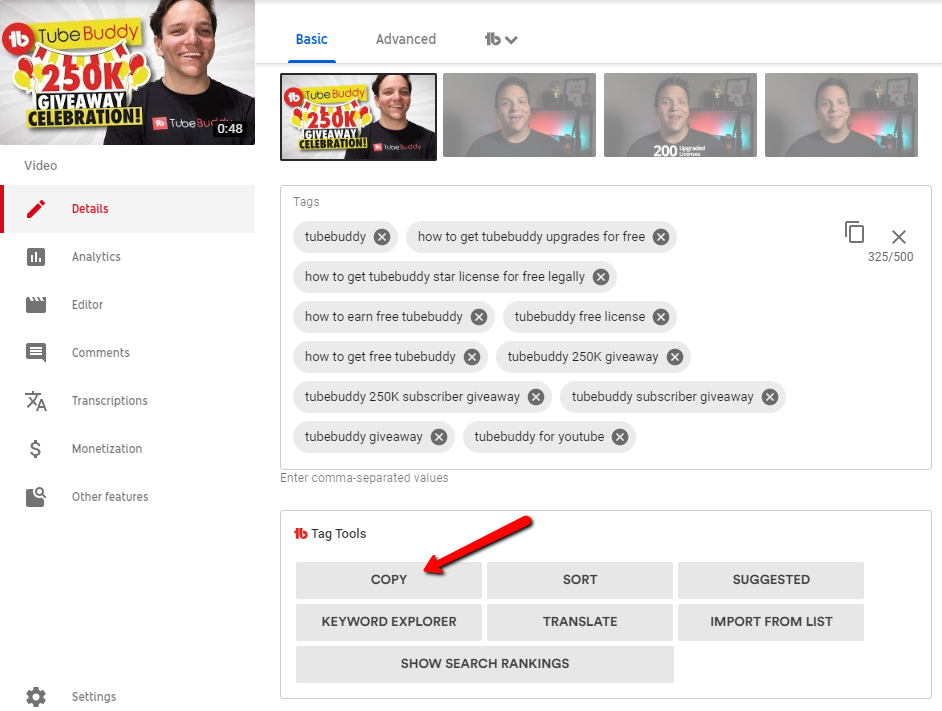Go to Comments in the sidebar
The image size is (942, 711).
point(100,353)
